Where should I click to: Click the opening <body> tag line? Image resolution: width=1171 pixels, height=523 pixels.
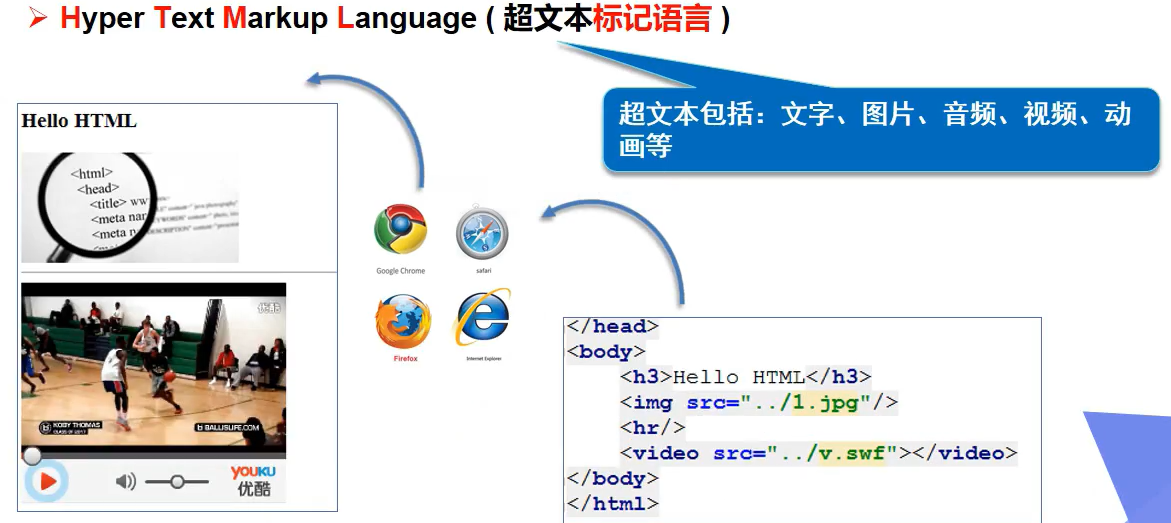(606, 352)
